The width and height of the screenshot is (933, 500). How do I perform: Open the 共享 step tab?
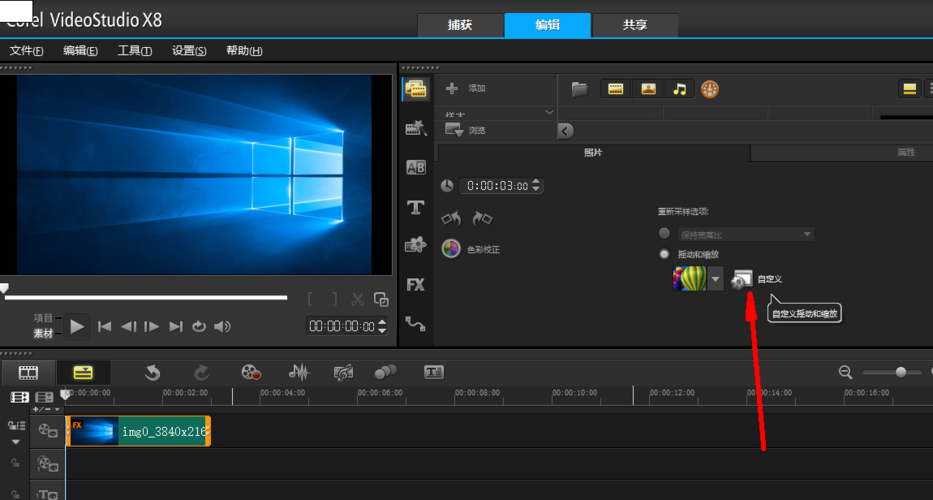tap(635, 26)
